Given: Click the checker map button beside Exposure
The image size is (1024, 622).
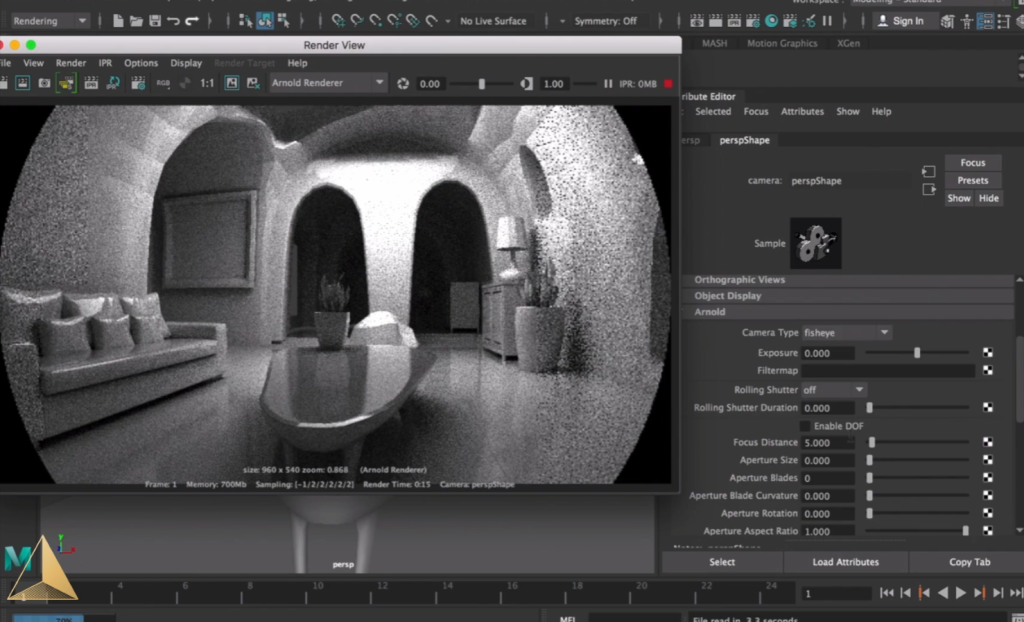Looking at the screenshot, I should point(987,353).
